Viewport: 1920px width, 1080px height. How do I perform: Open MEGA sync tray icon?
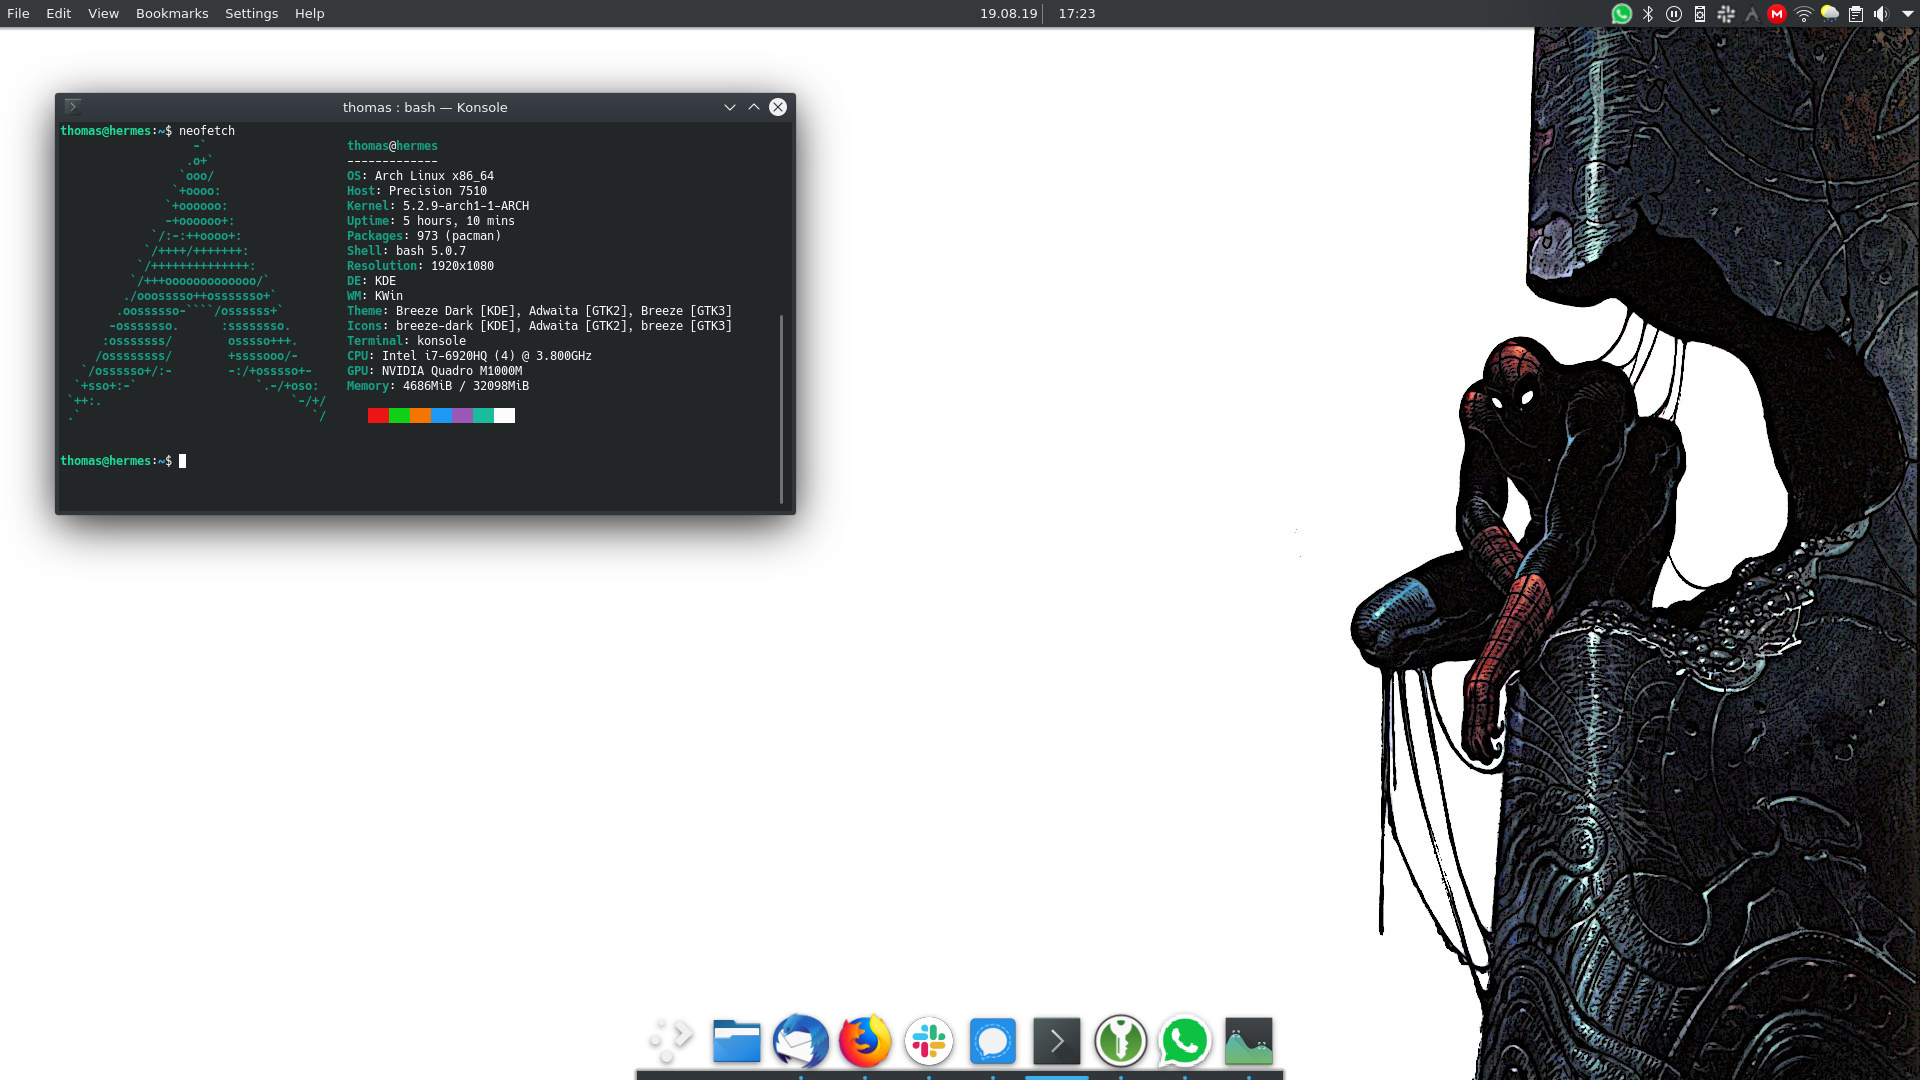[x=1777, y=14]
